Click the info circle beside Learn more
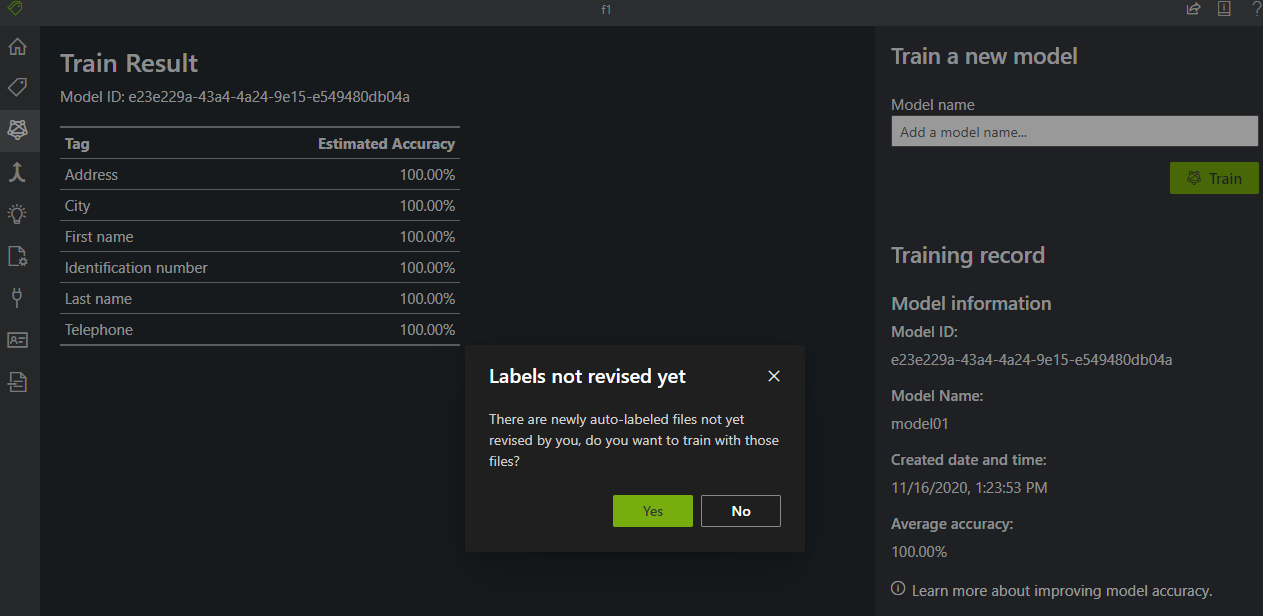Screen dimensions: 1273x616 pos(898,589)
